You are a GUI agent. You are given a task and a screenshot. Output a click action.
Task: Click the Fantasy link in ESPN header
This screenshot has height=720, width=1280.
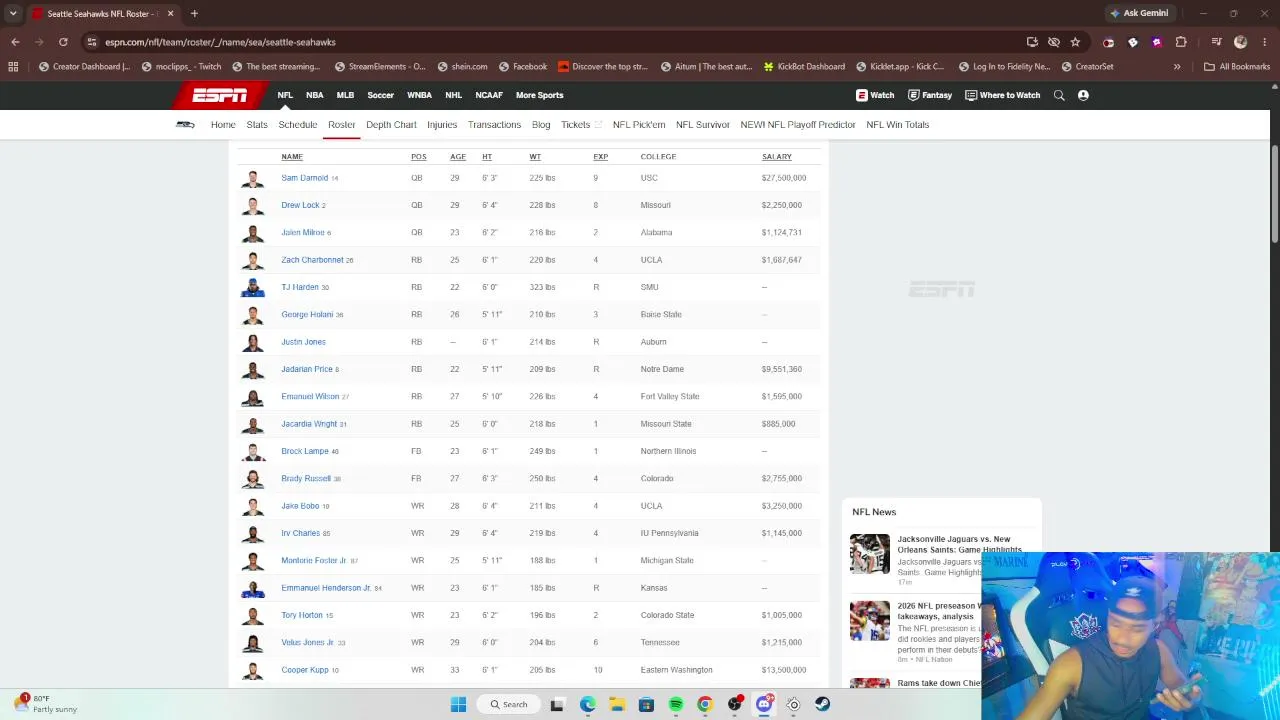click(x=930, y=95)
